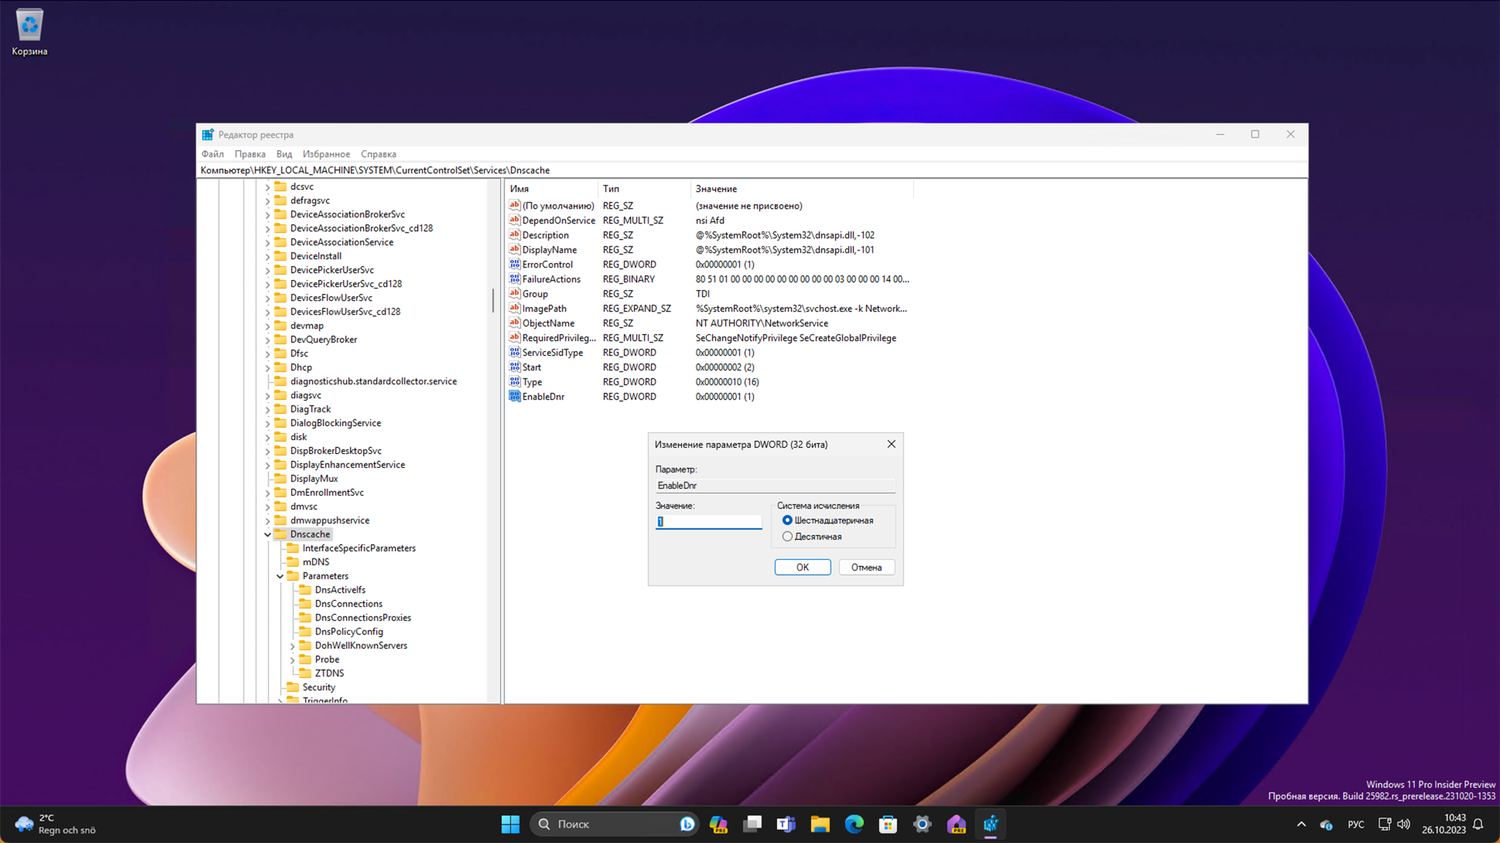Close the DWORD edit dialog

(891, 444)
